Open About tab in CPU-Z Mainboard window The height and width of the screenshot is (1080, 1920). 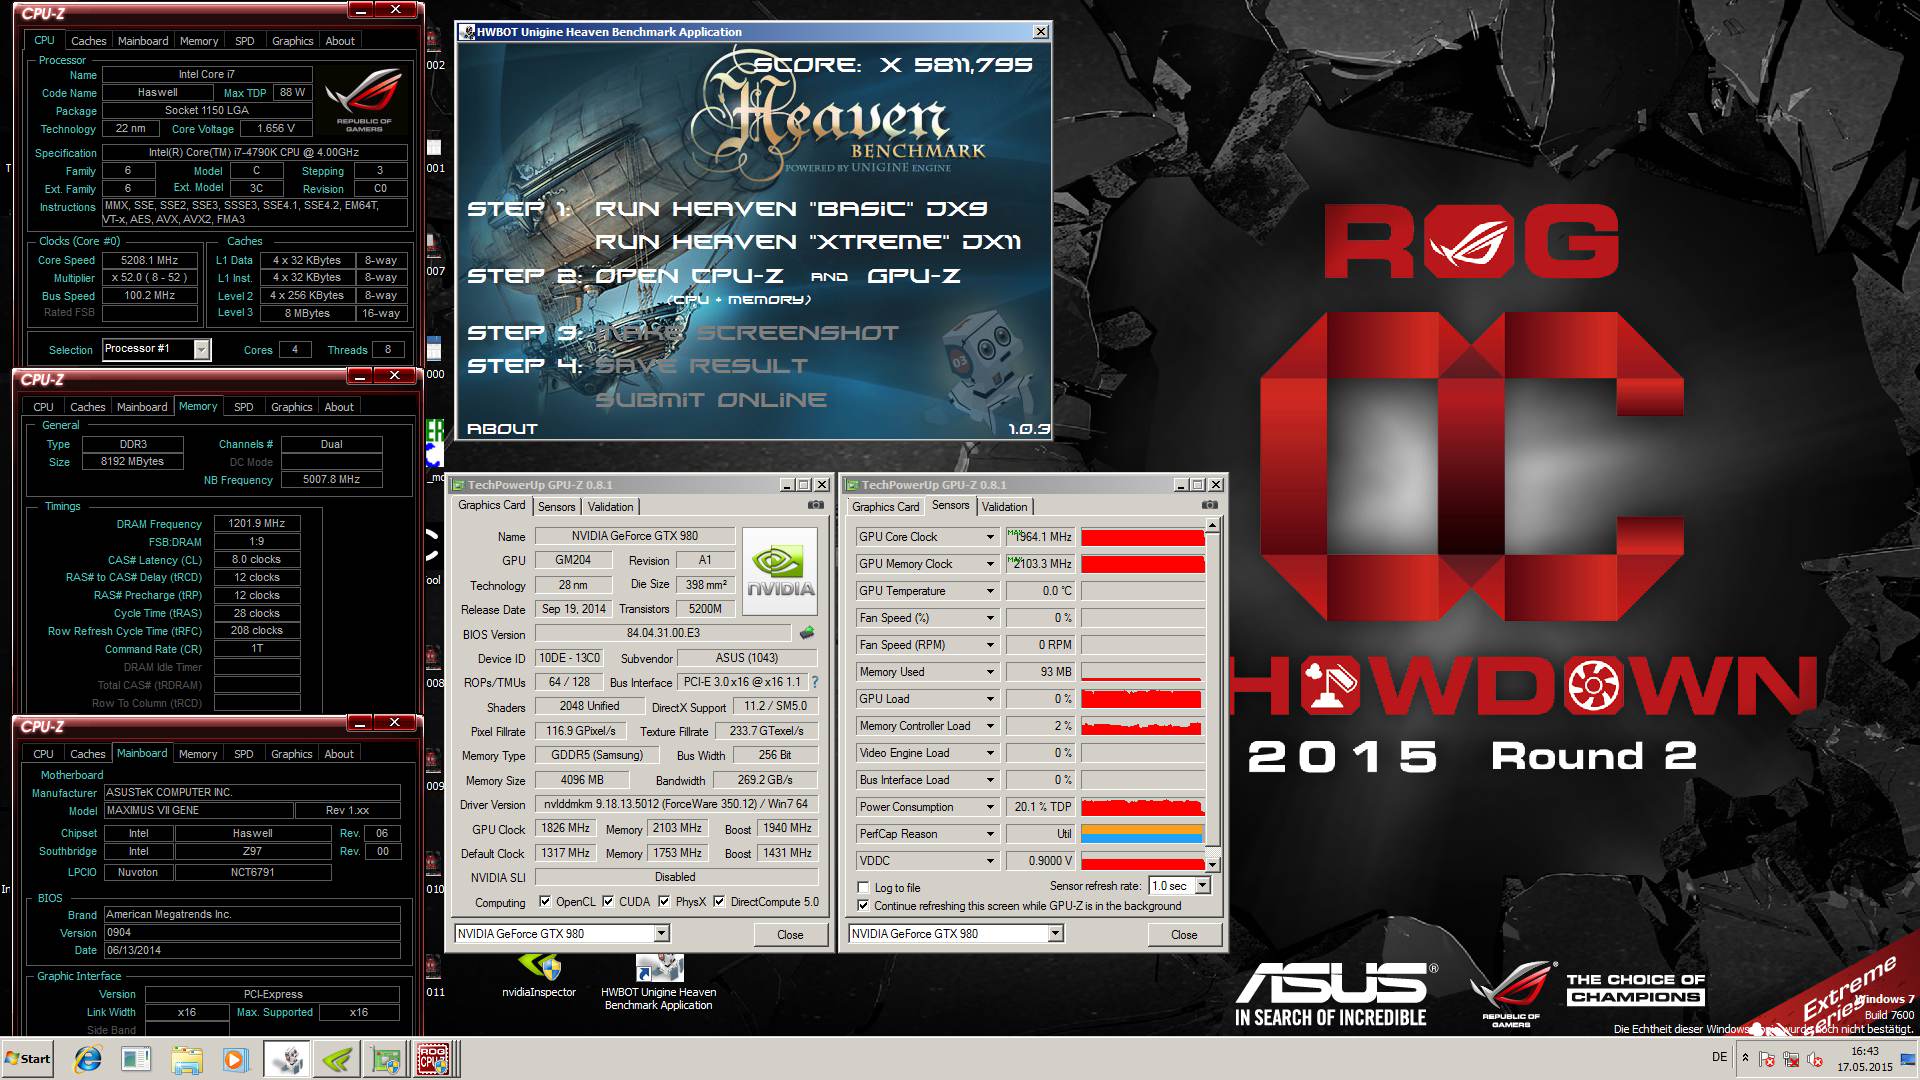339,754
